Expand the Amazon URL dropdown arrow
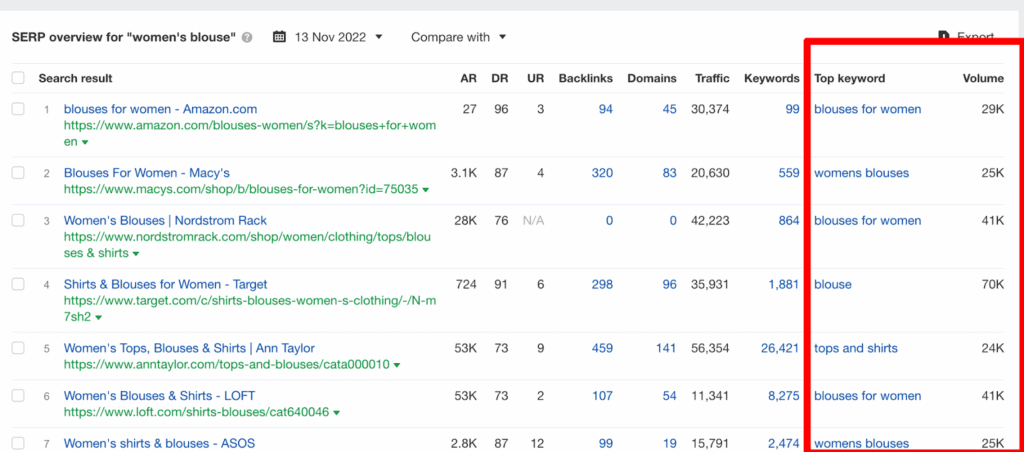 click(85, 142)
